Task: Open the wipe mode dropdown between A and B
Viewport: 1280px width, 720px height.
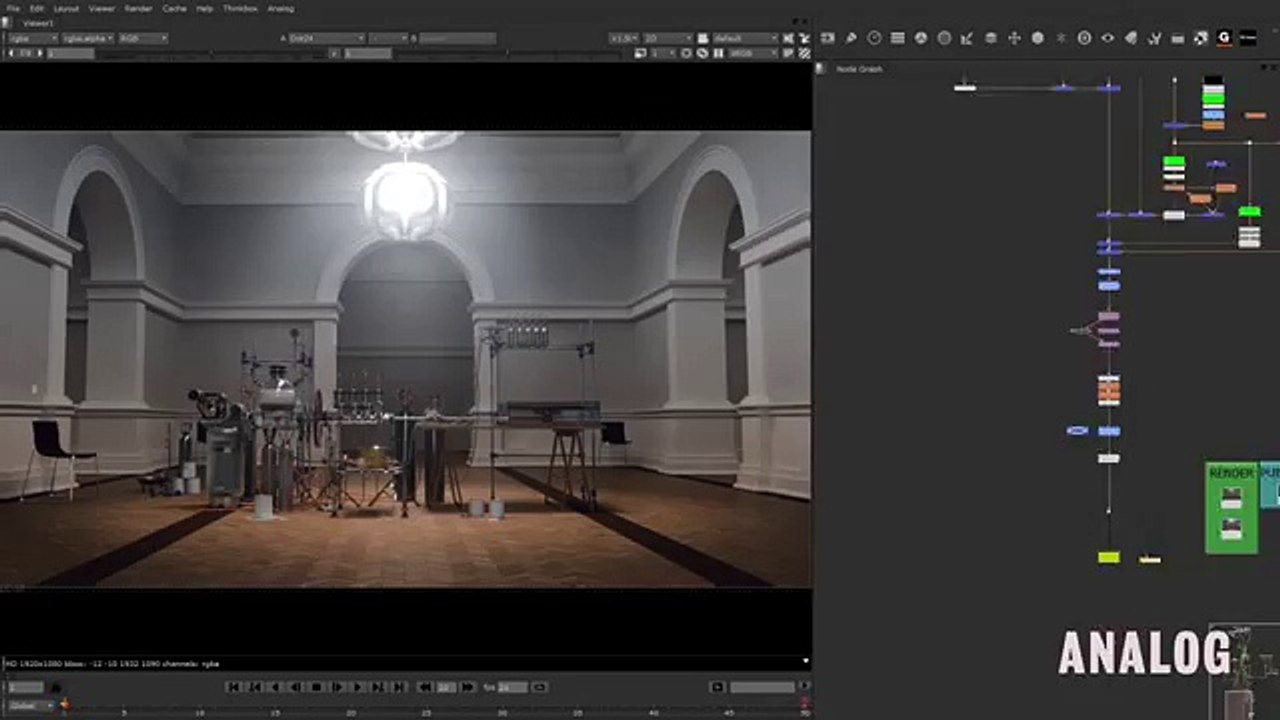Action: click(x=388, y=38)
